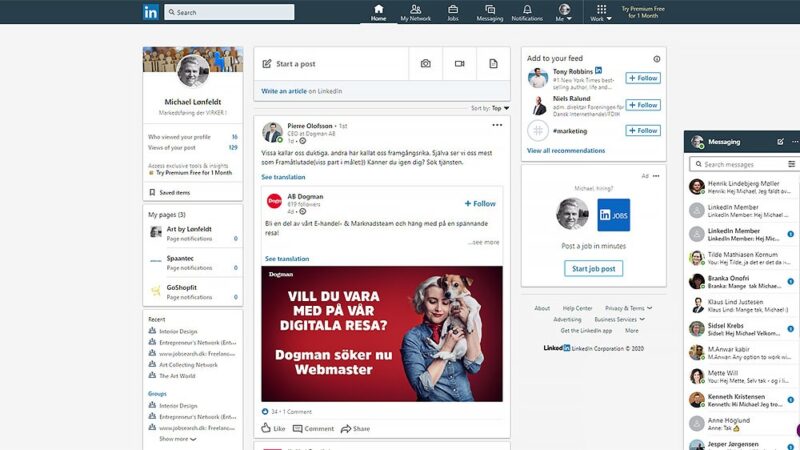Open Art Collecting Network in Recent list
The image size is (800, 450).
[x=188, y=365]
